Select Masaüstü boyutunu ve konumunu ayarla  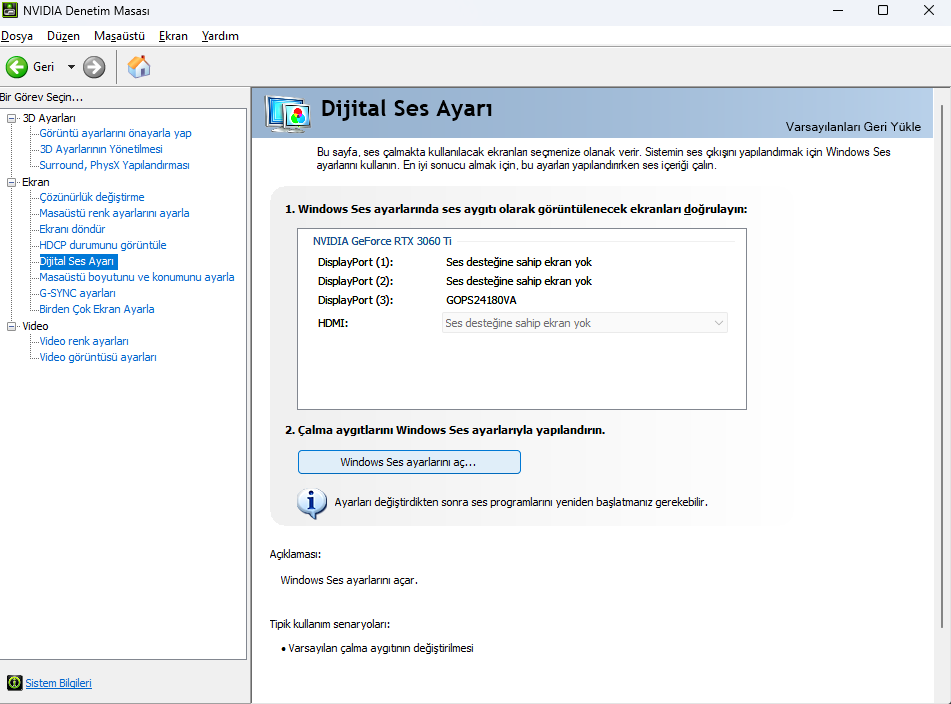(x=136, y=277)
